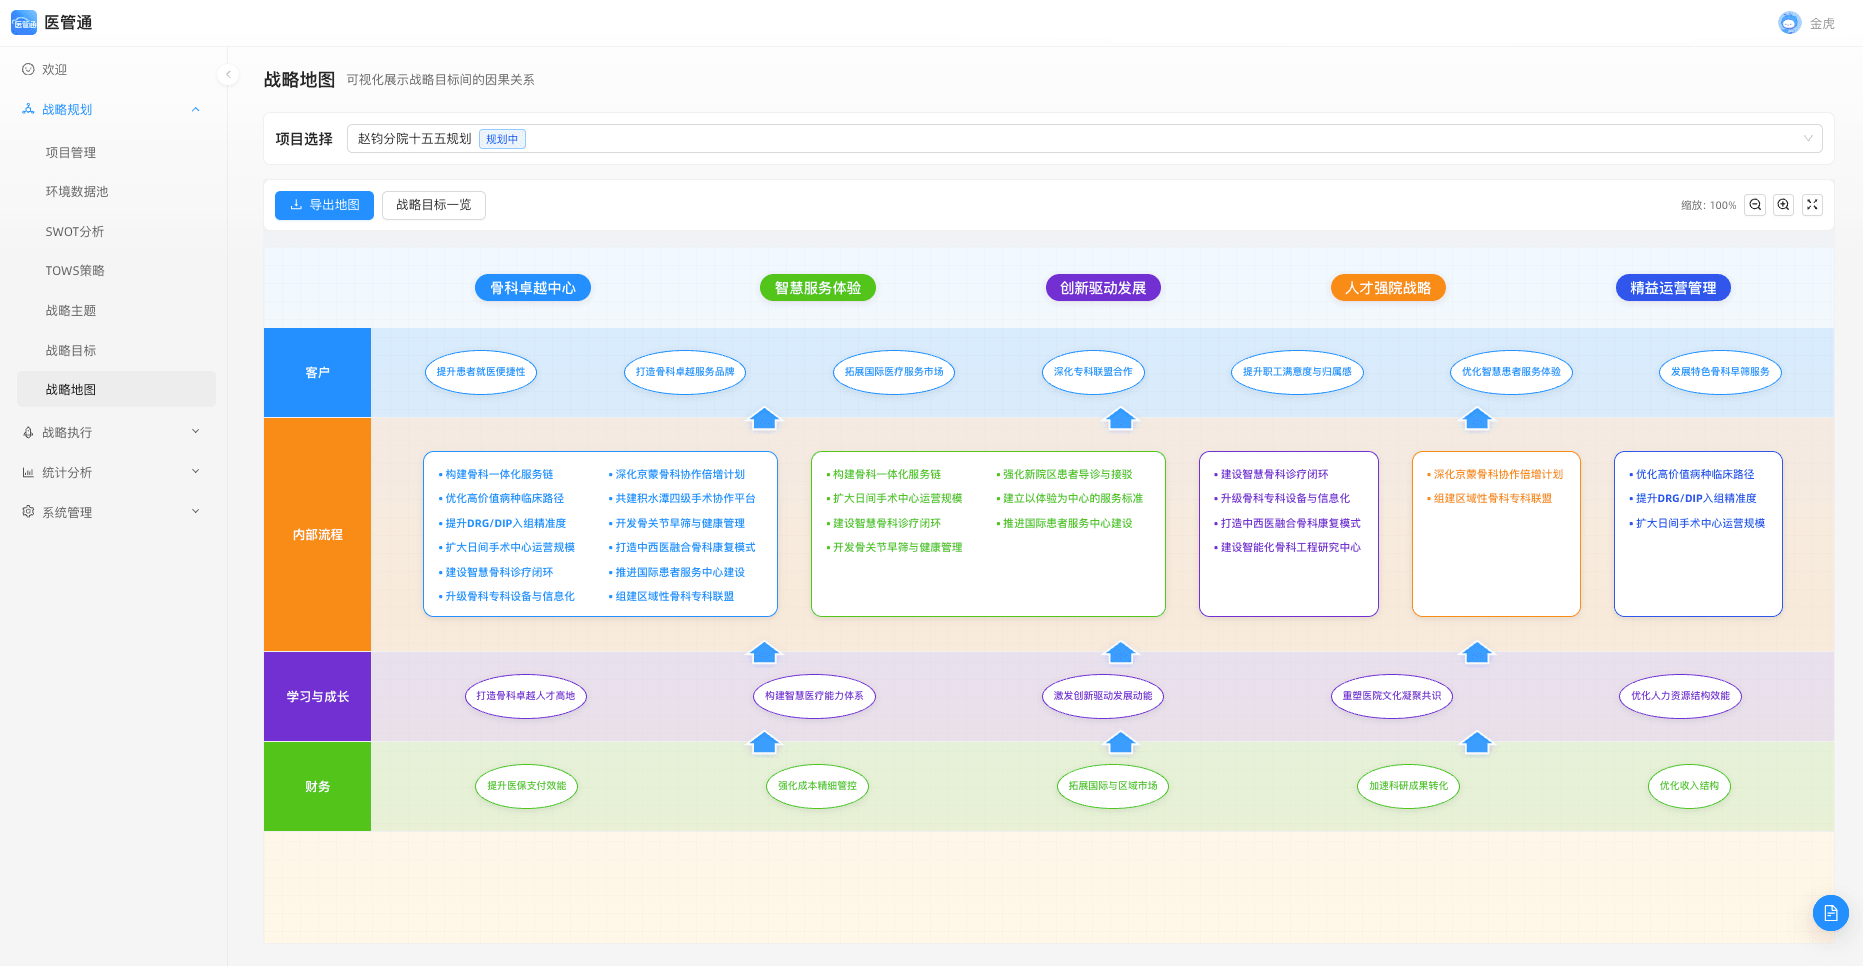Go to the 战略主题 page
This screenshot has width=1863, height=966.
pyautogui.click(x=71, y=311)
